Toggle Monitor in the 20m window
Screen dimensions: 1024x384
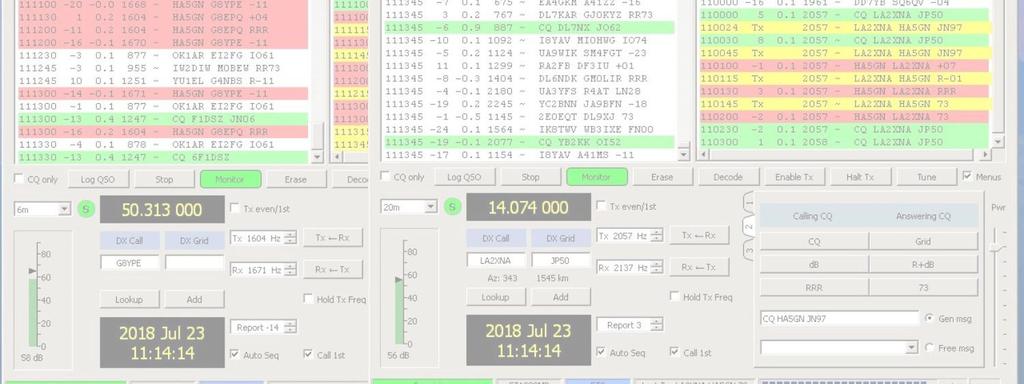(x=597, y=177)
